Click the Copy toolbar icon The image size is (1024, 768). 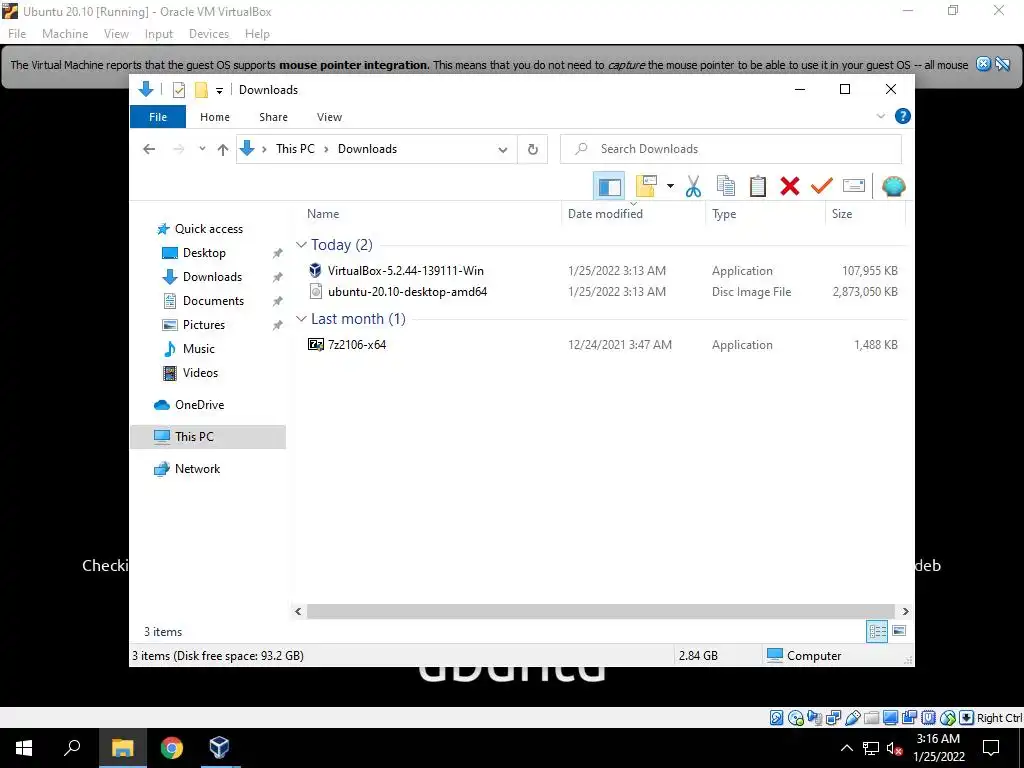click(x=726, y=186)
